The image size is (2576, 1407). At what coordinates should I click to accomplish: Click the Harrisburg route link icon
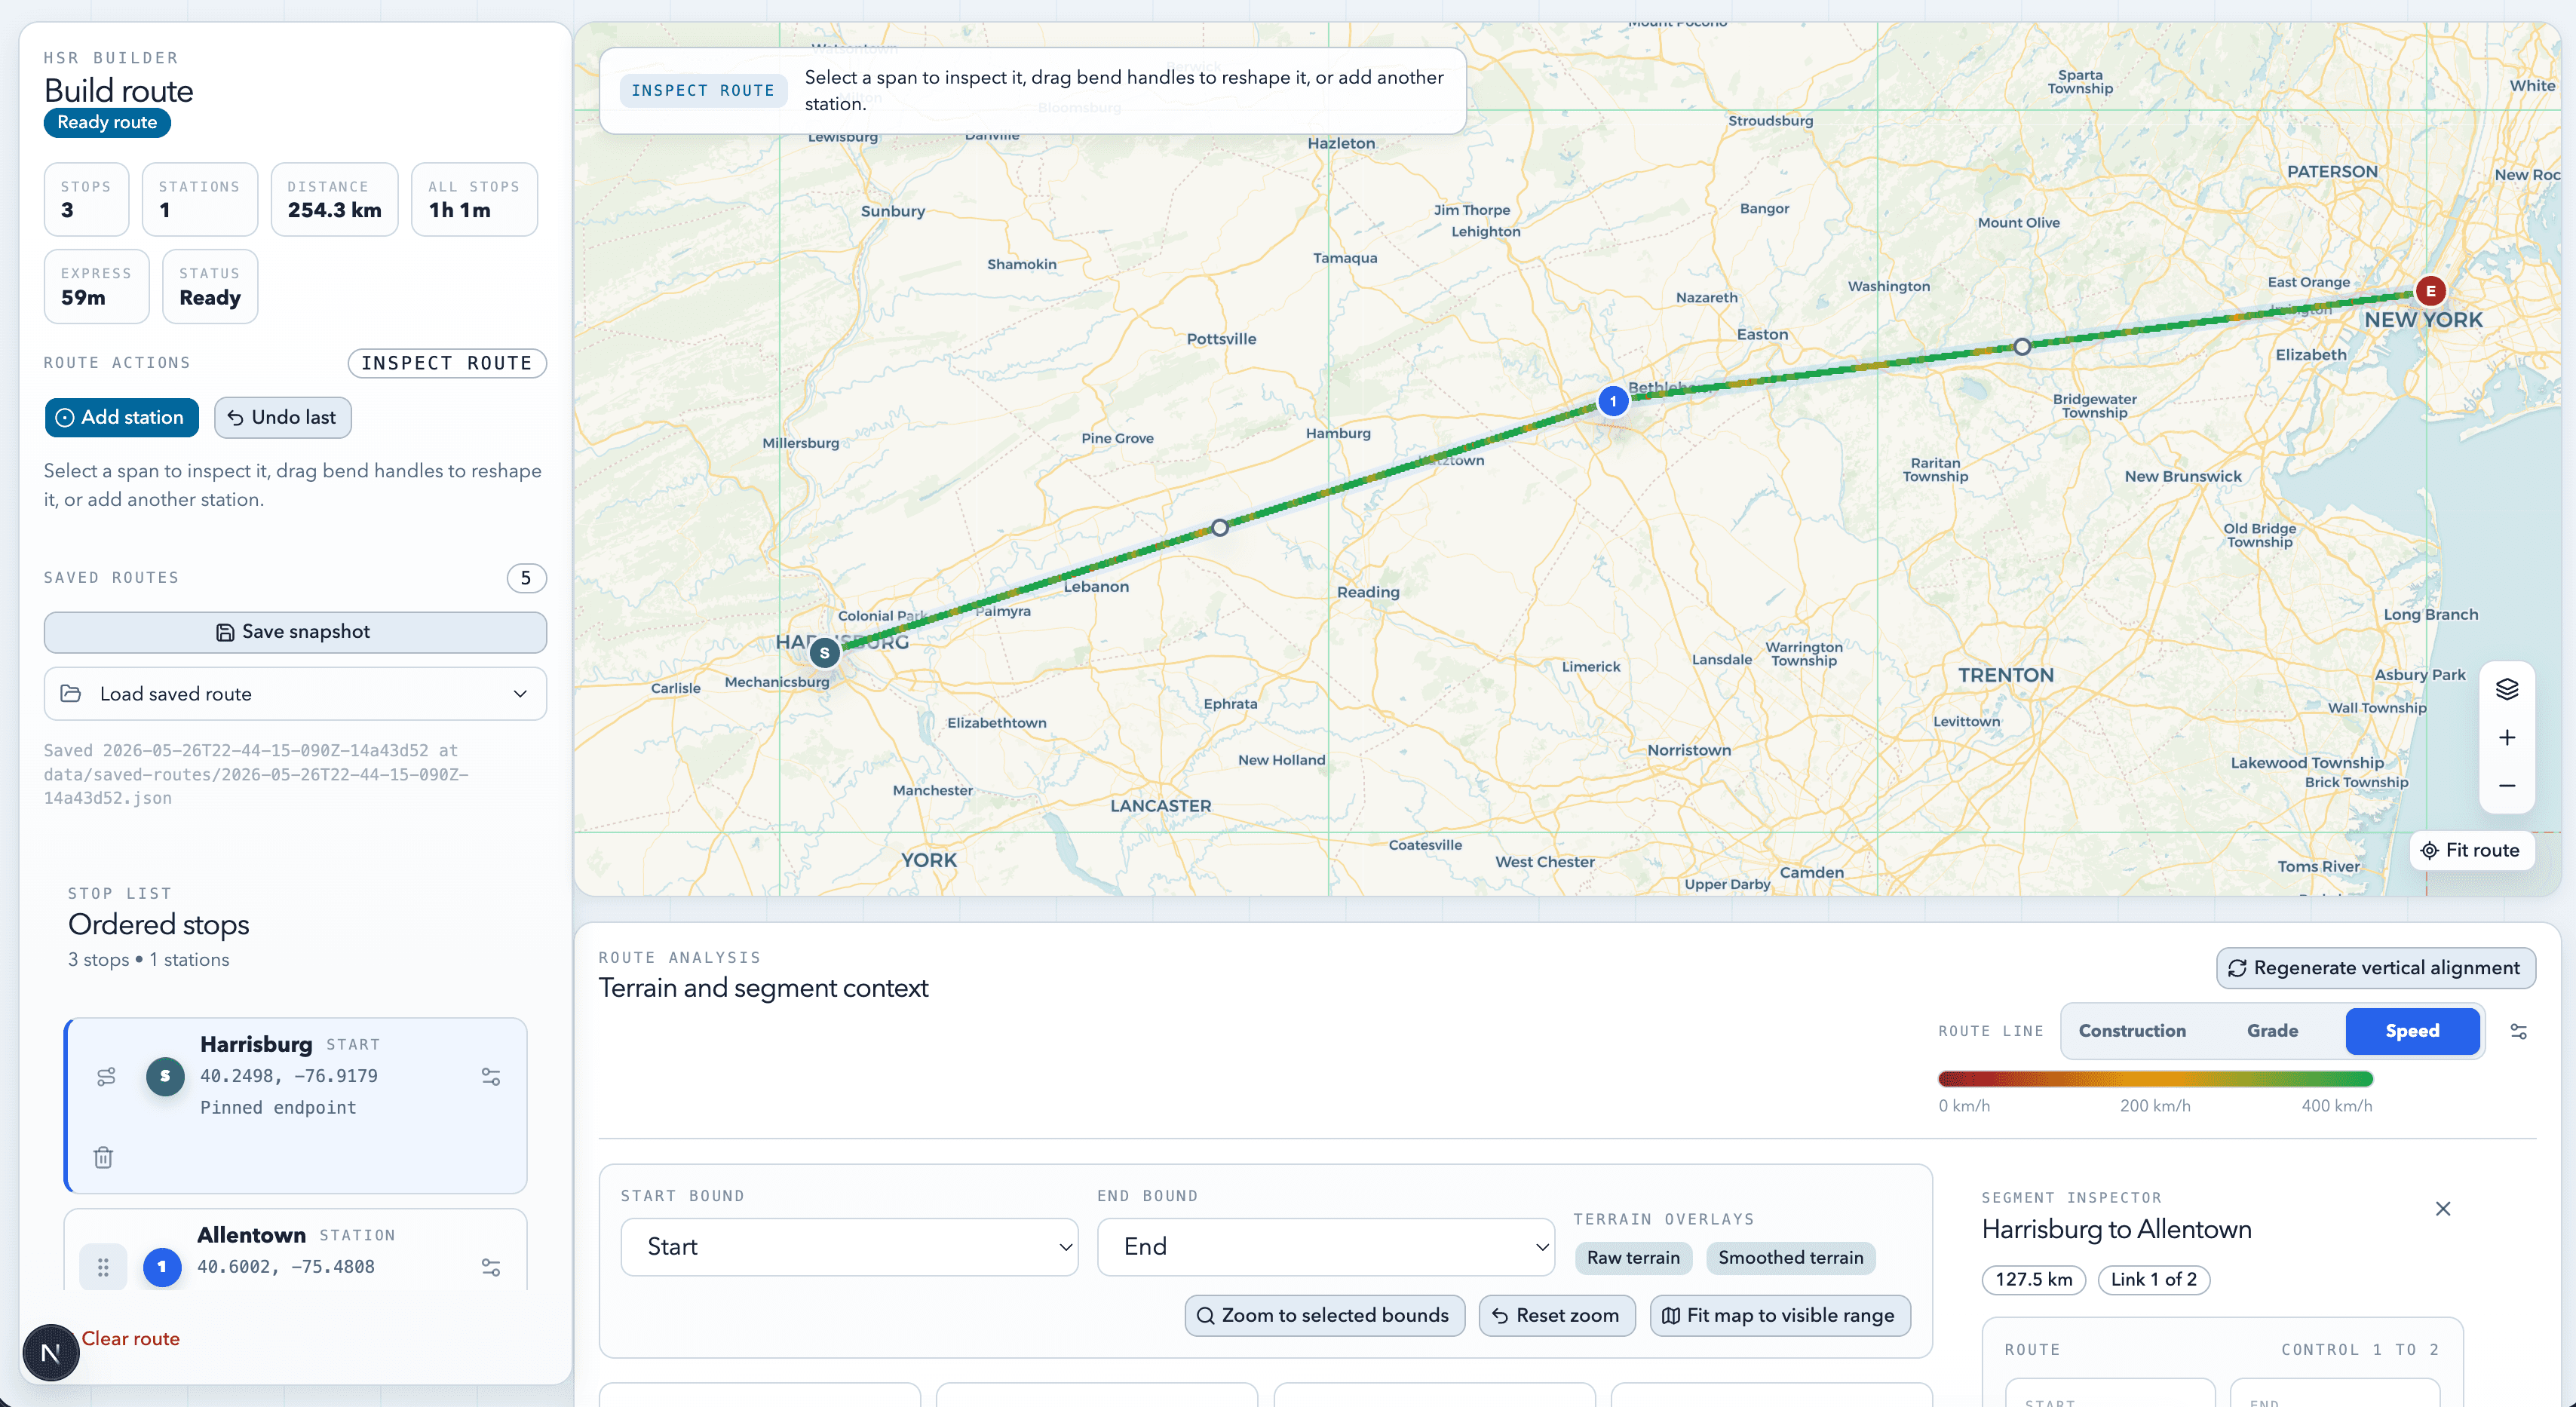(x=106, y=1077)
